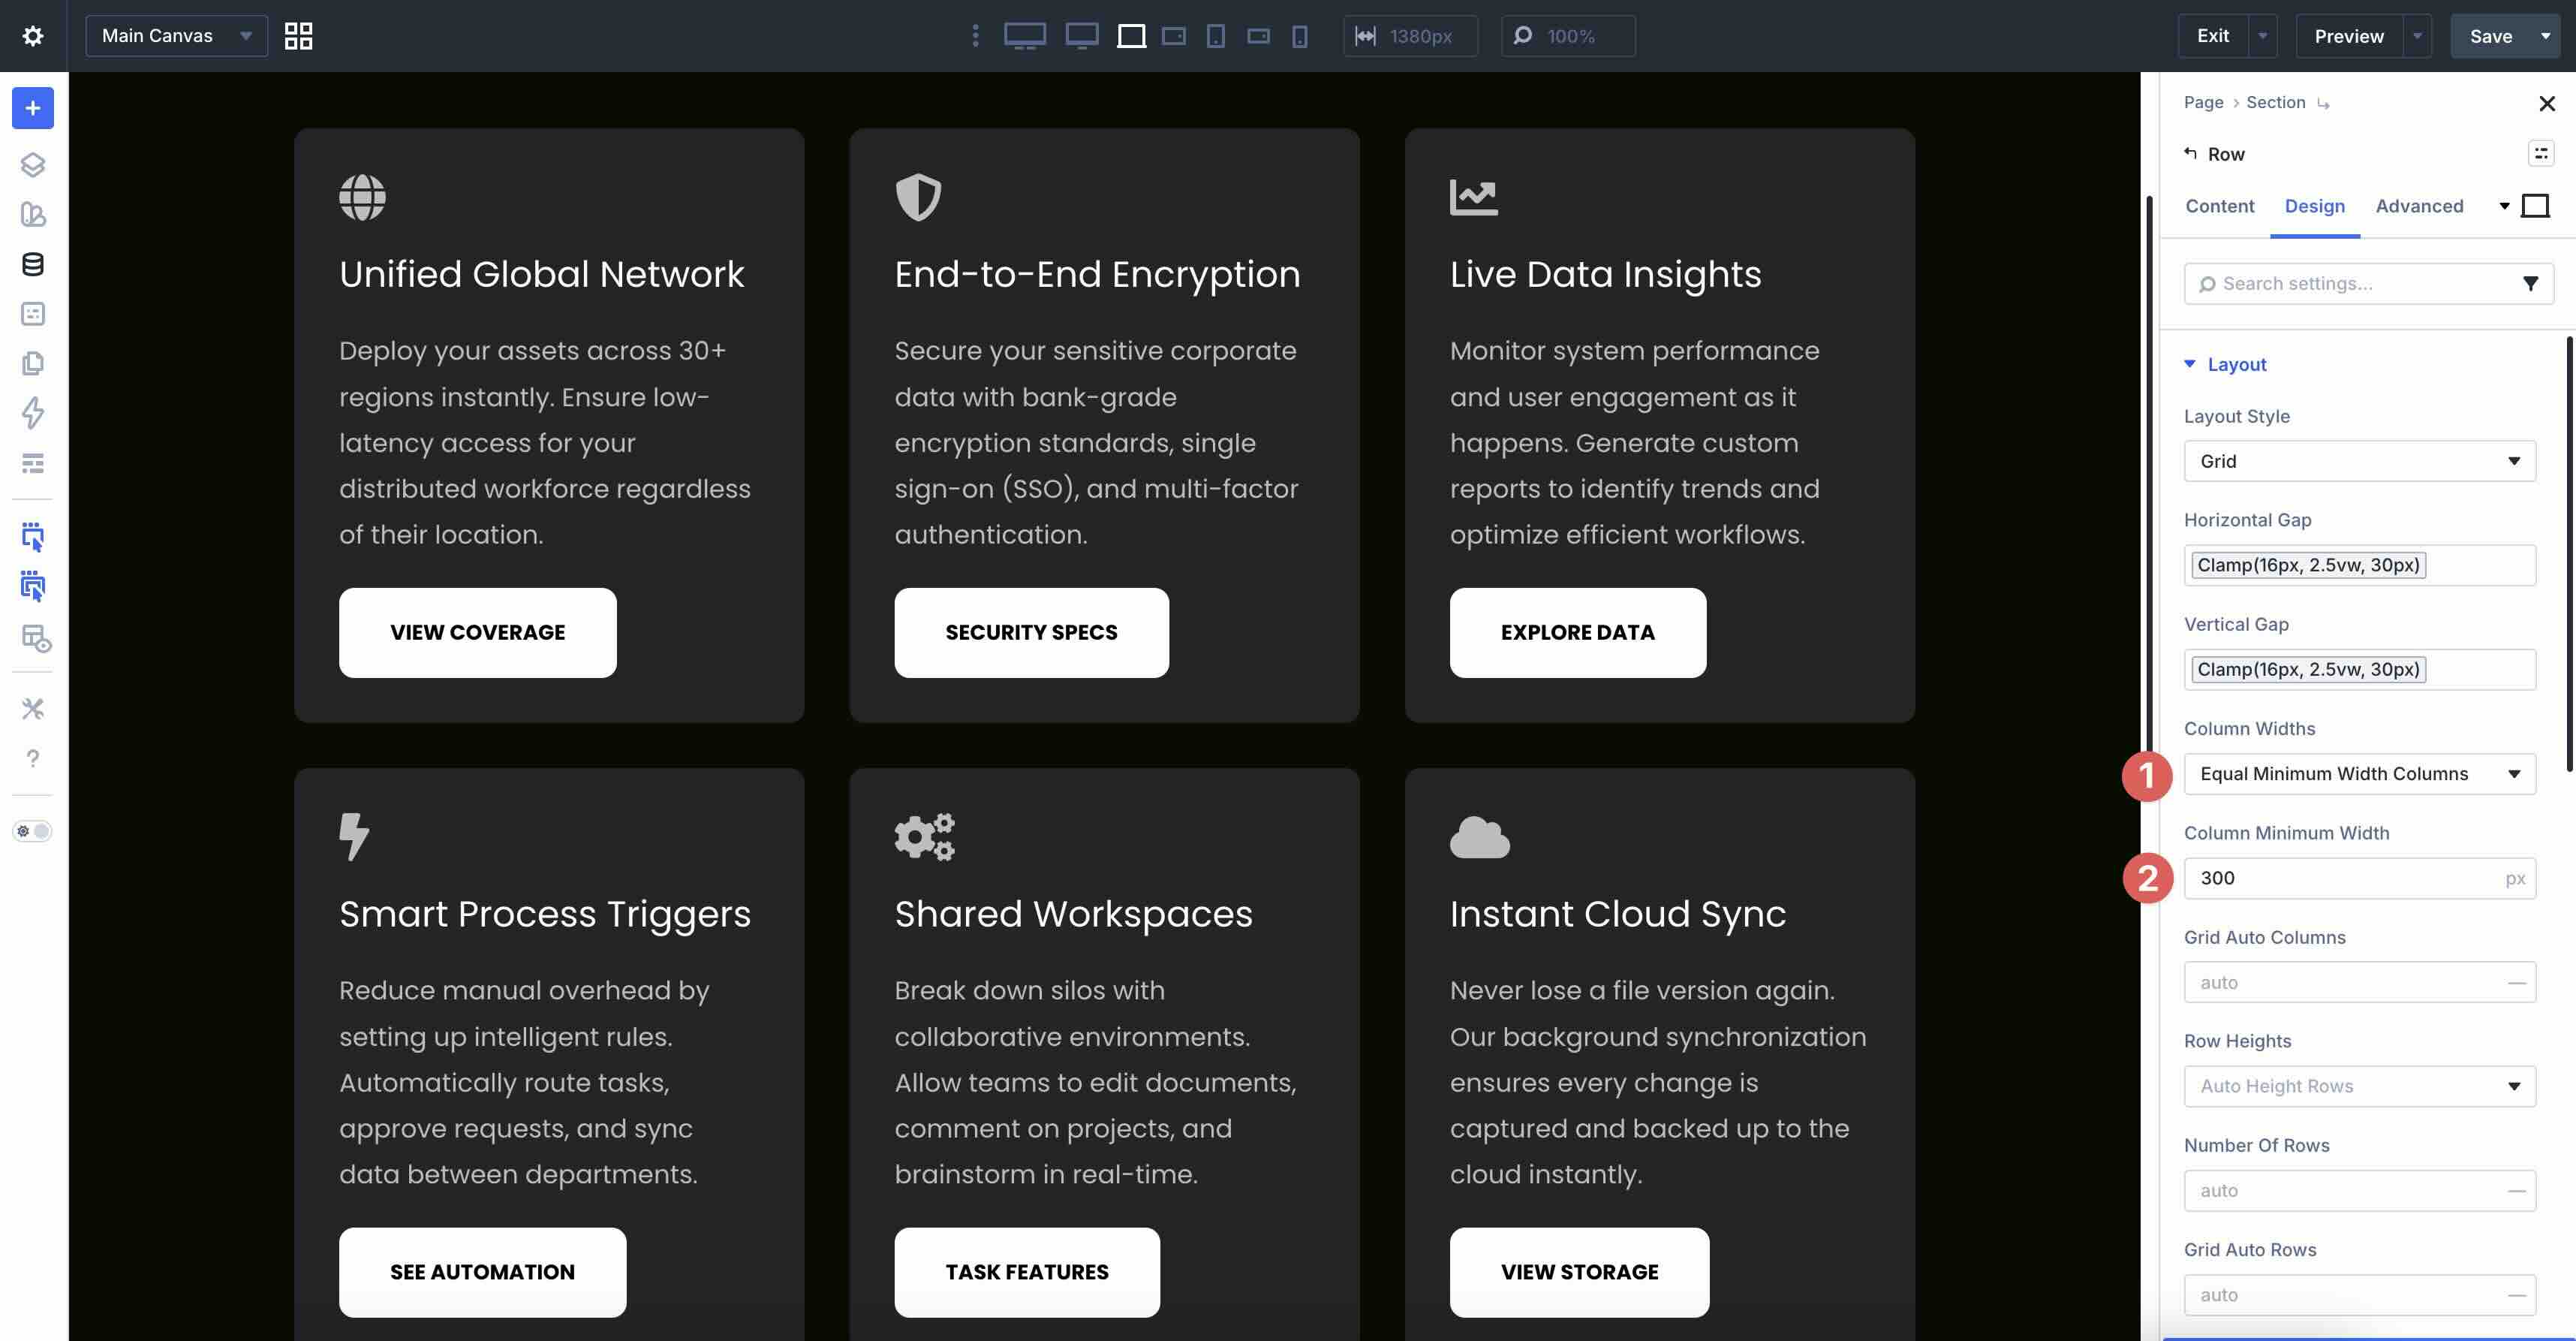Switch to the Advanced tab
The height and width of the screenshot is (1341, 2576).
[2420, 206]
